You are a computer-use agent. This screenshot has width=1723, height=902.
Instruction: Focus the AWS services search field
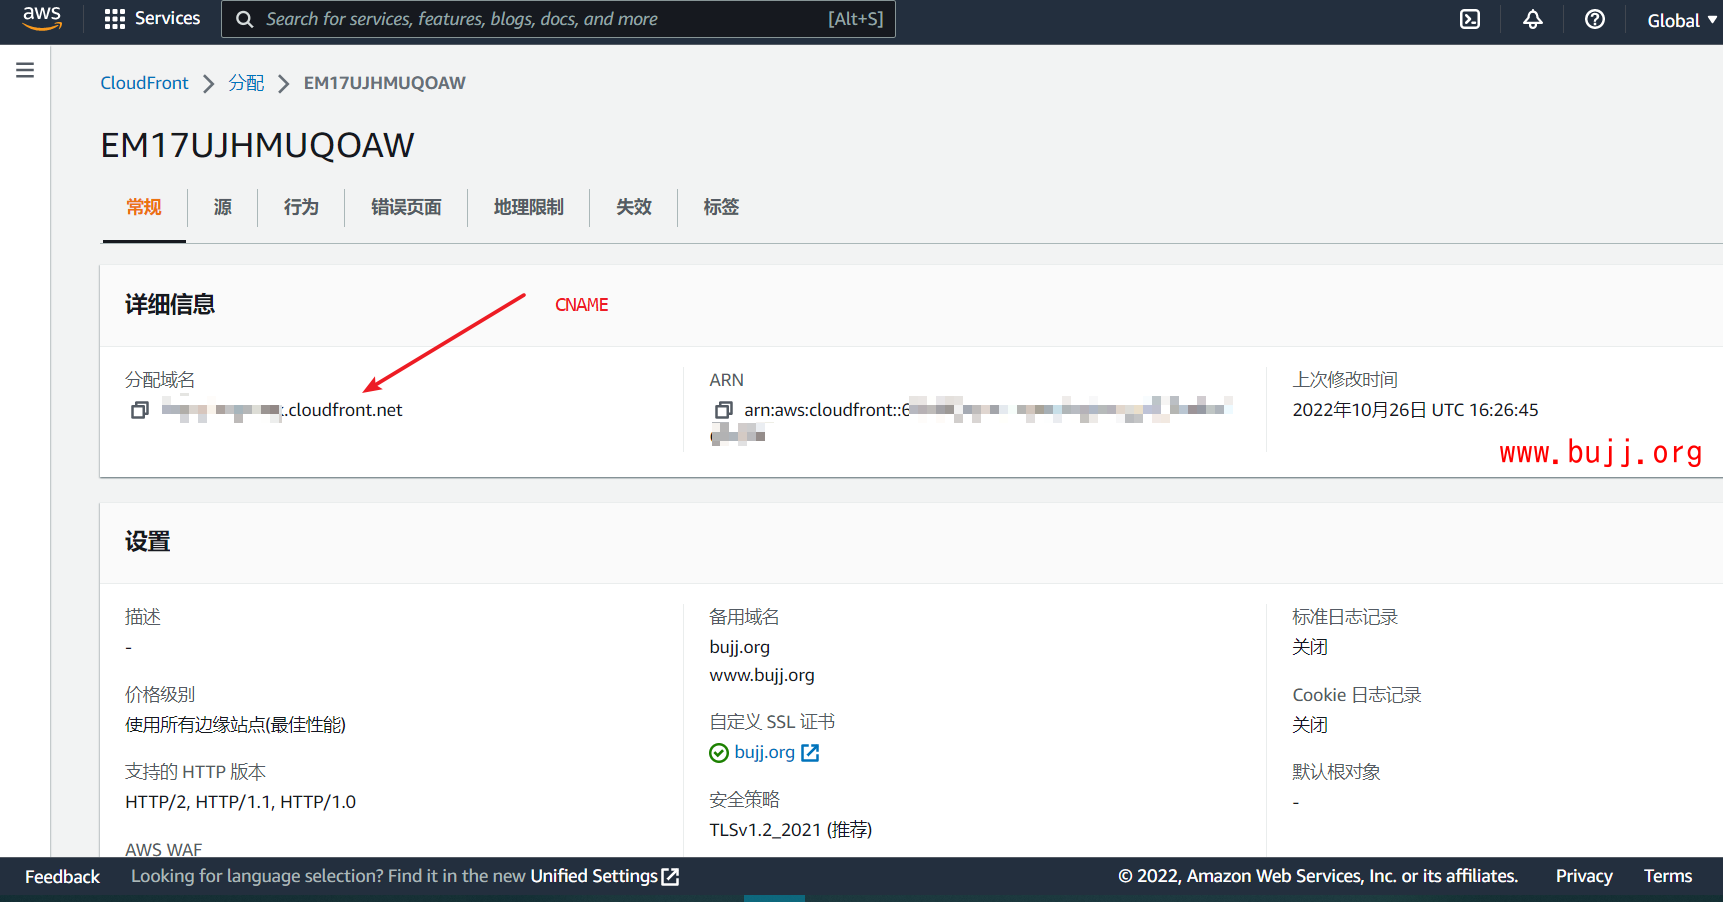[558, 19]
